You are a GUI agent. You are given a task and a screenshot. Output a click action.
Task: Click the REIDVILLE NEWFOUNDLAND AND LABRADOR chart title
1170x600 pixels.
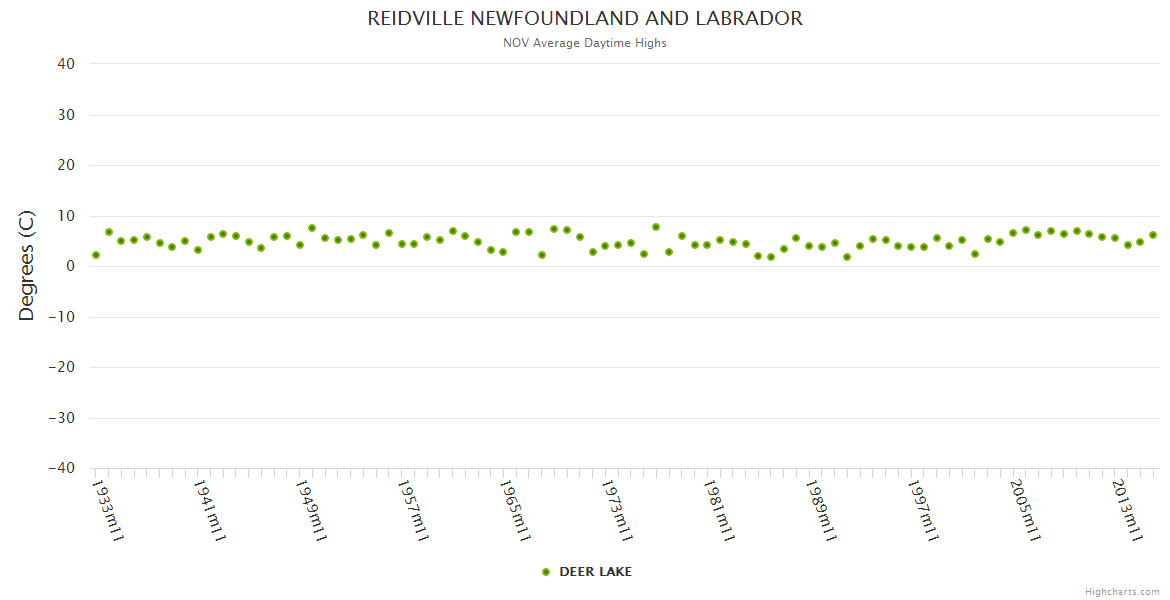[x=585, y=19]
